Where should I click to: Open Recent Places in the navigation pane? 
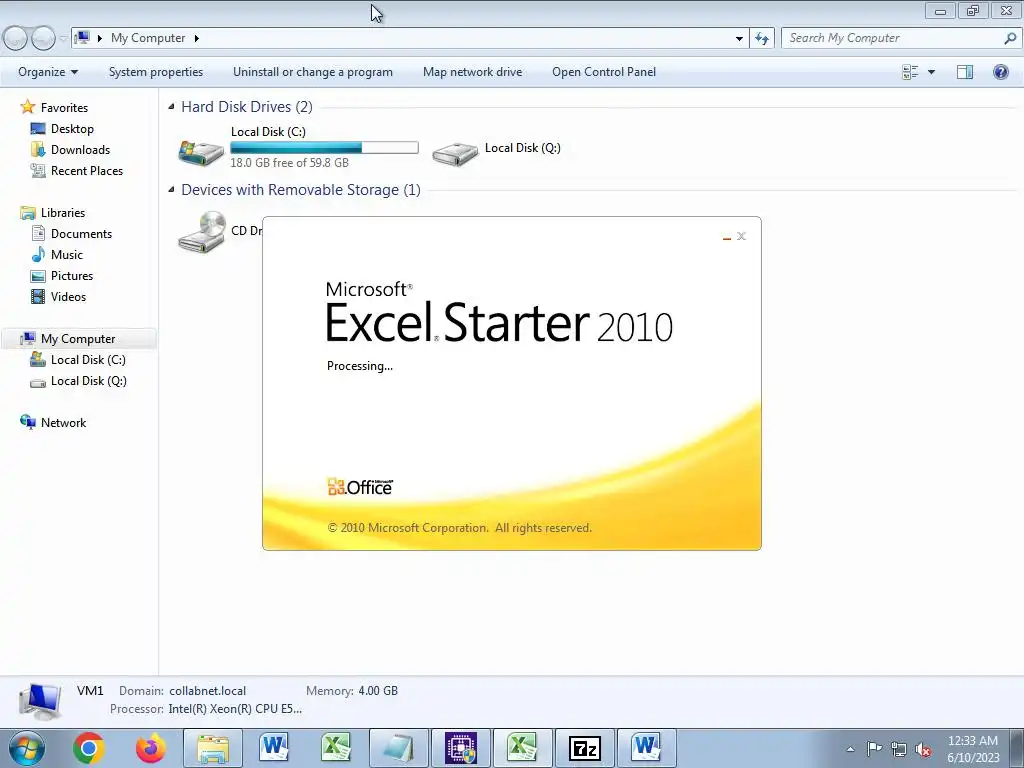pyautogui.click(x=87, y=170)
